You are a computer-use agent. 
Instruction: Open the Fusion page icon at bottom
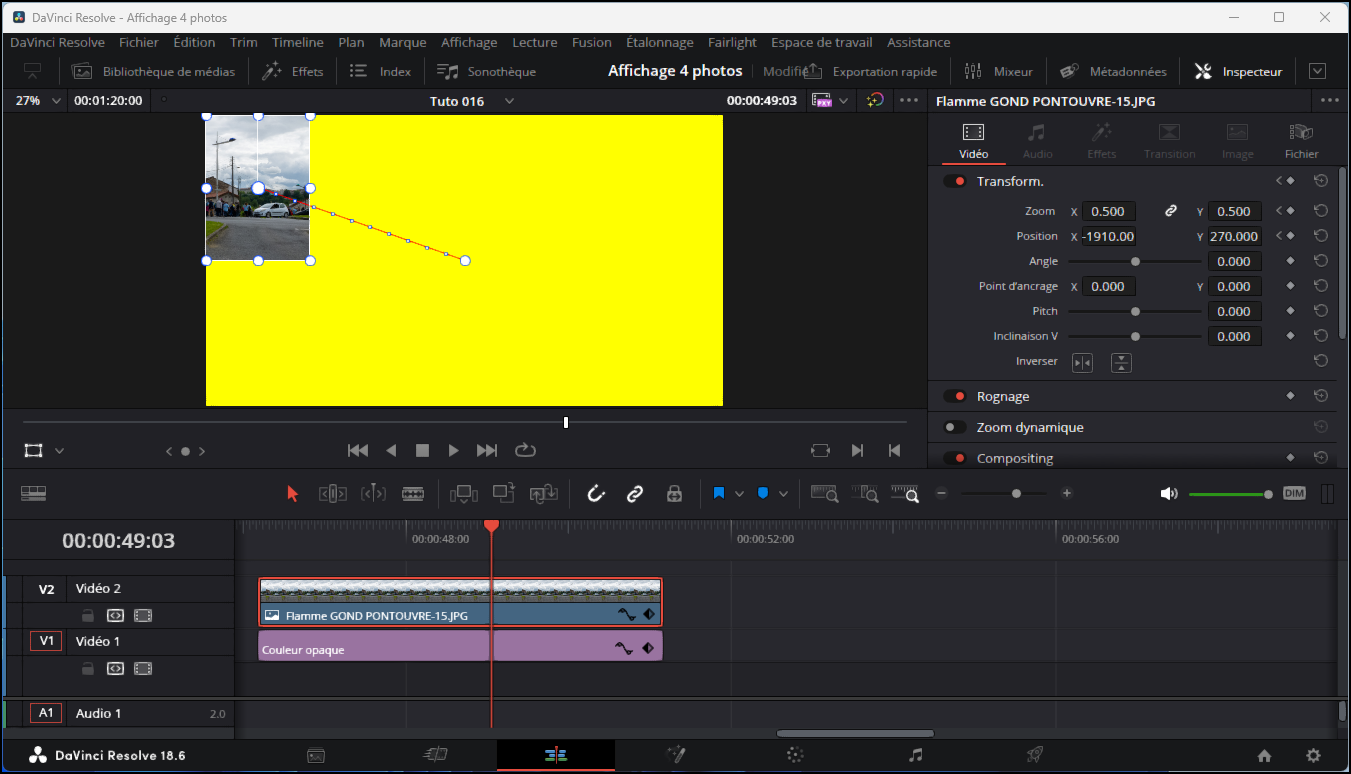[x=676, y=755]
